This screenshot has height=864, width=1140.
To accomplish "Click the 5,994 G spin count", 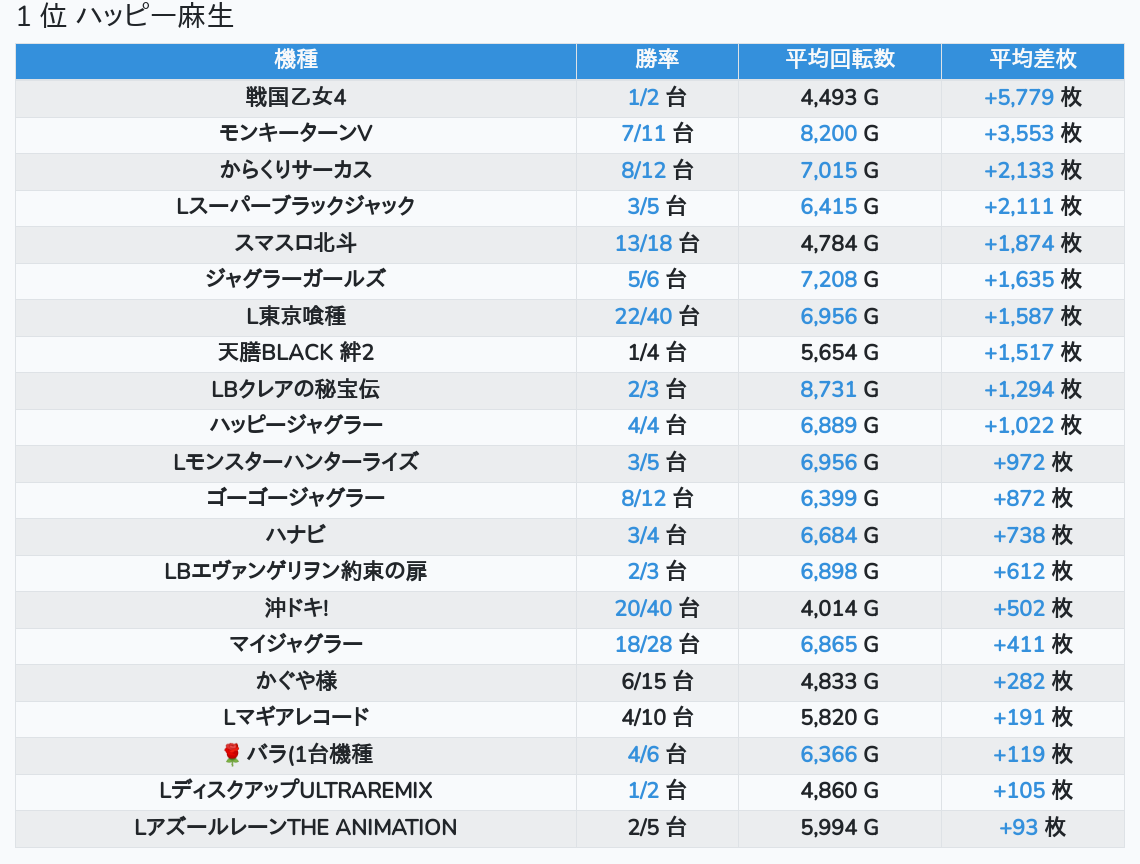I will point(840,828).
